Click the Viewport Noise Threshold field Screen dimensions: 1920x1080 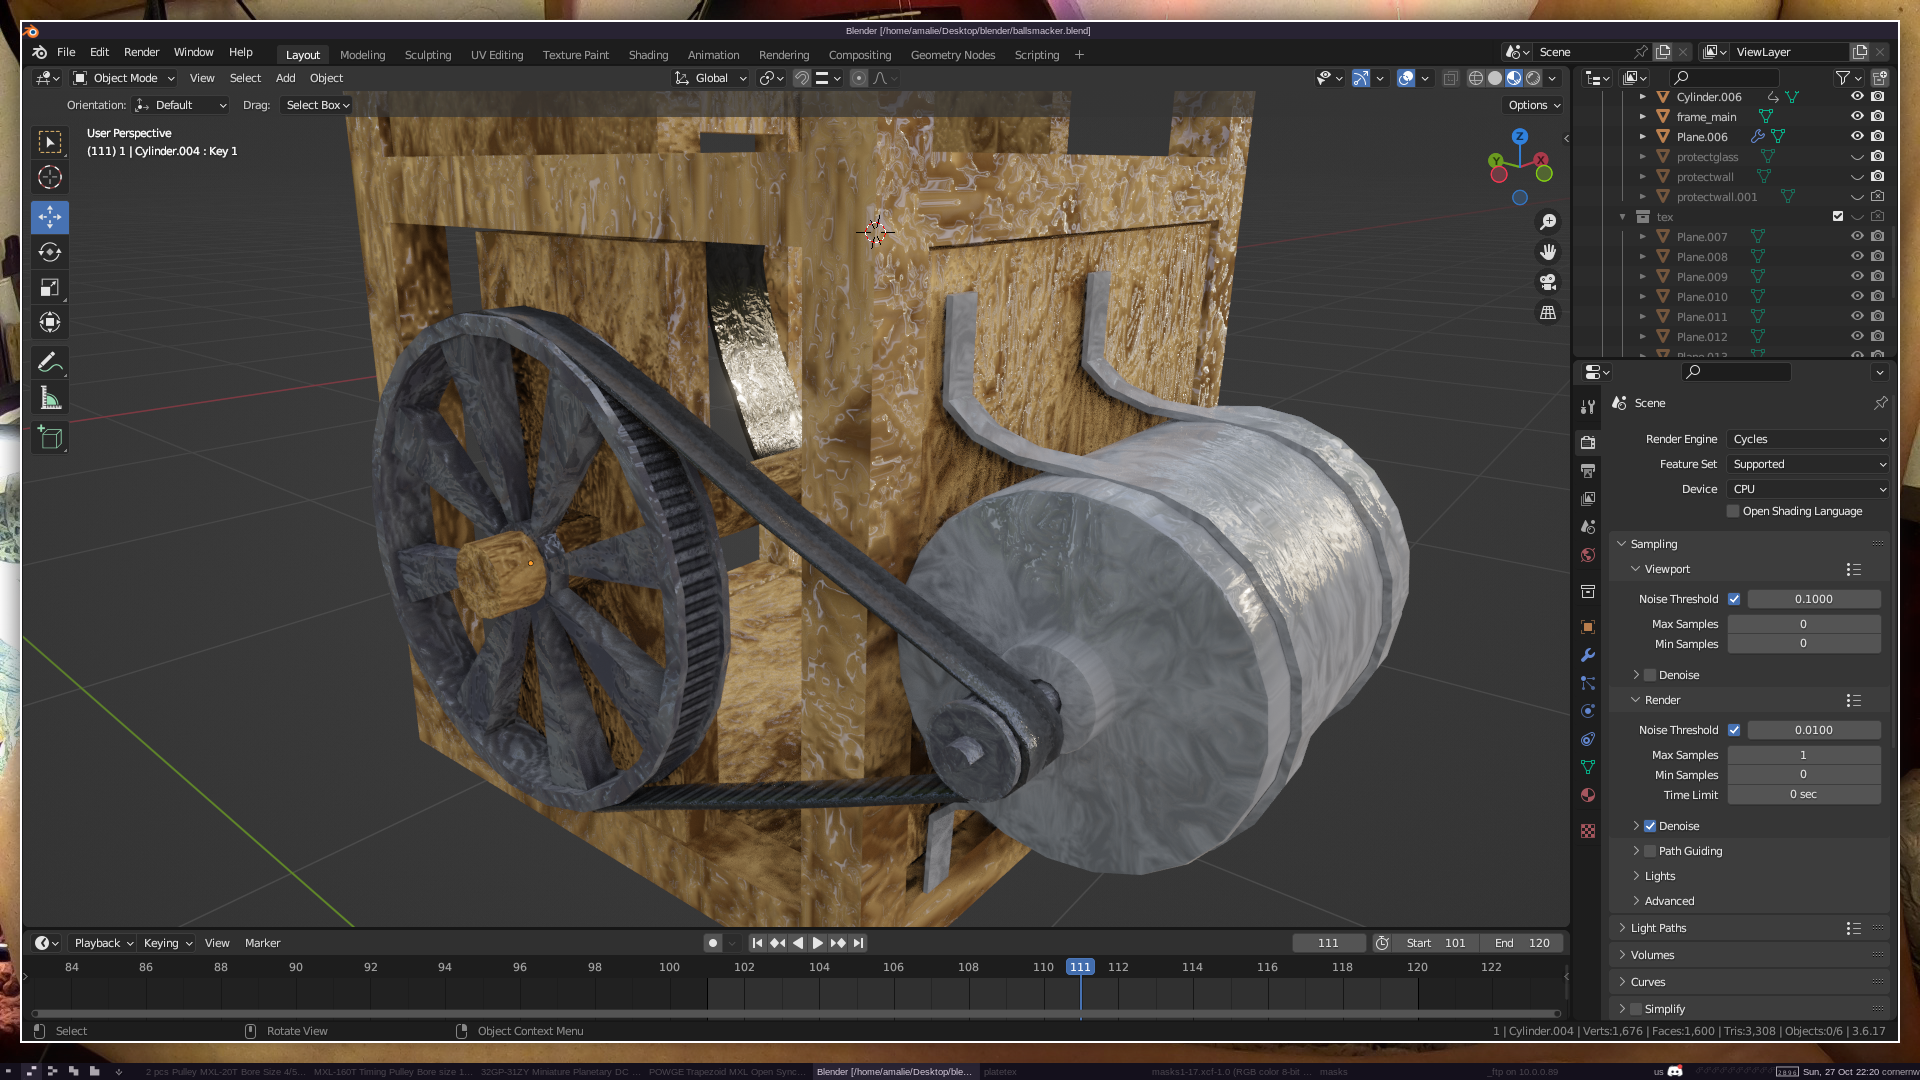click(1813, 599)
